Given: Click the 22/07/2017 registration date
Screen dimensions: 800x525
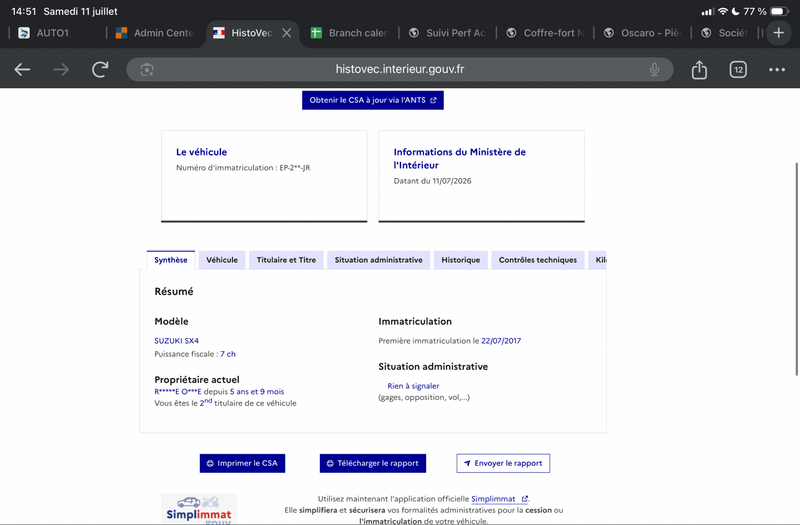Looking at the screenshot, I should pos(501,341).
